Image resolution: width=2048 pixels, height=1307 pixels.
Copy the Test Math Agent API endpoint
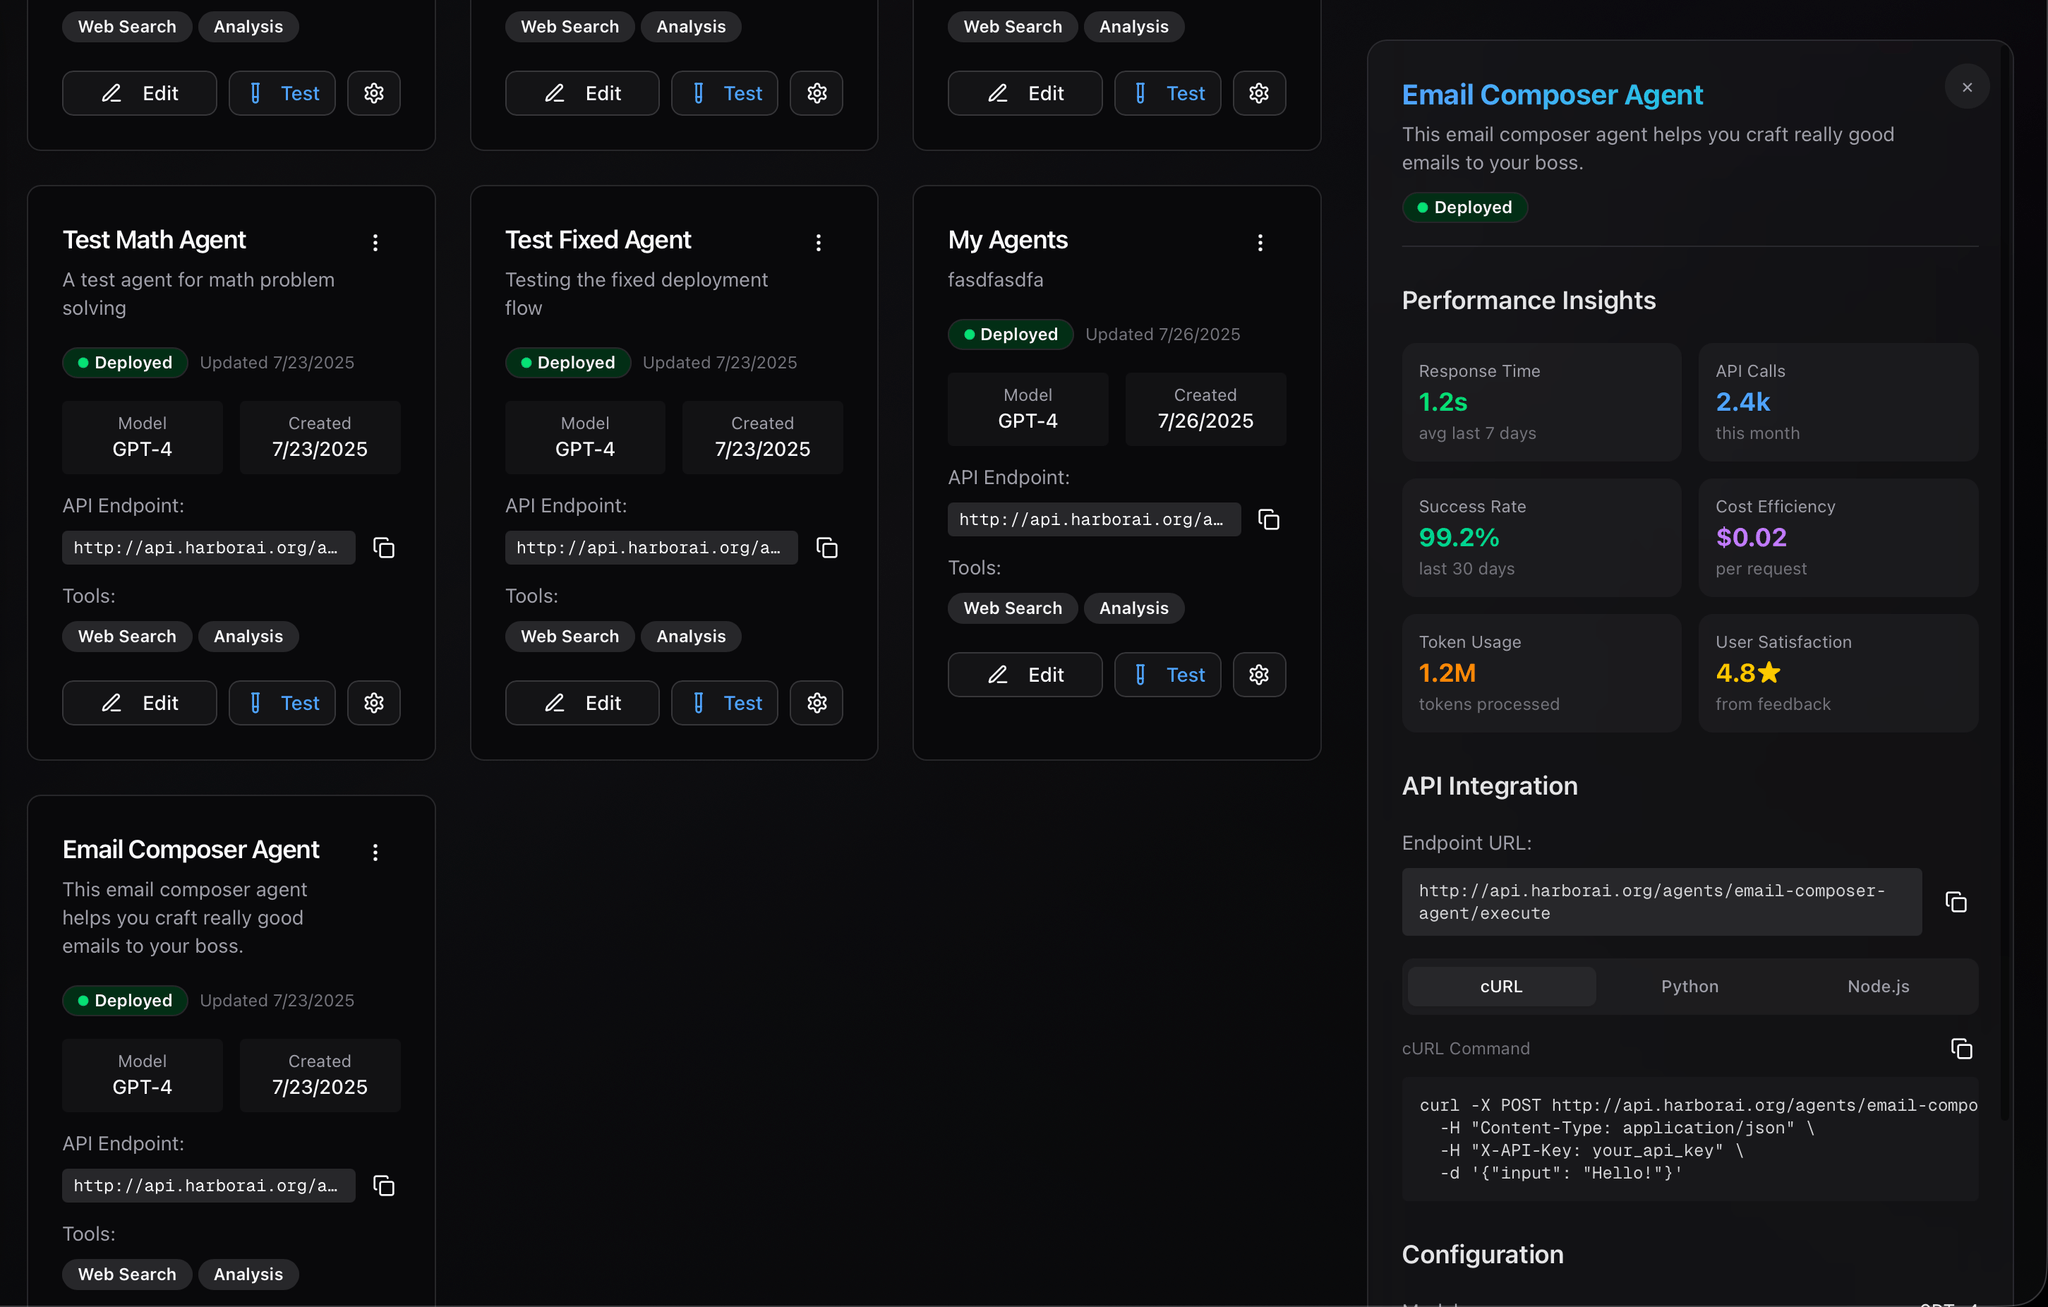383,547
